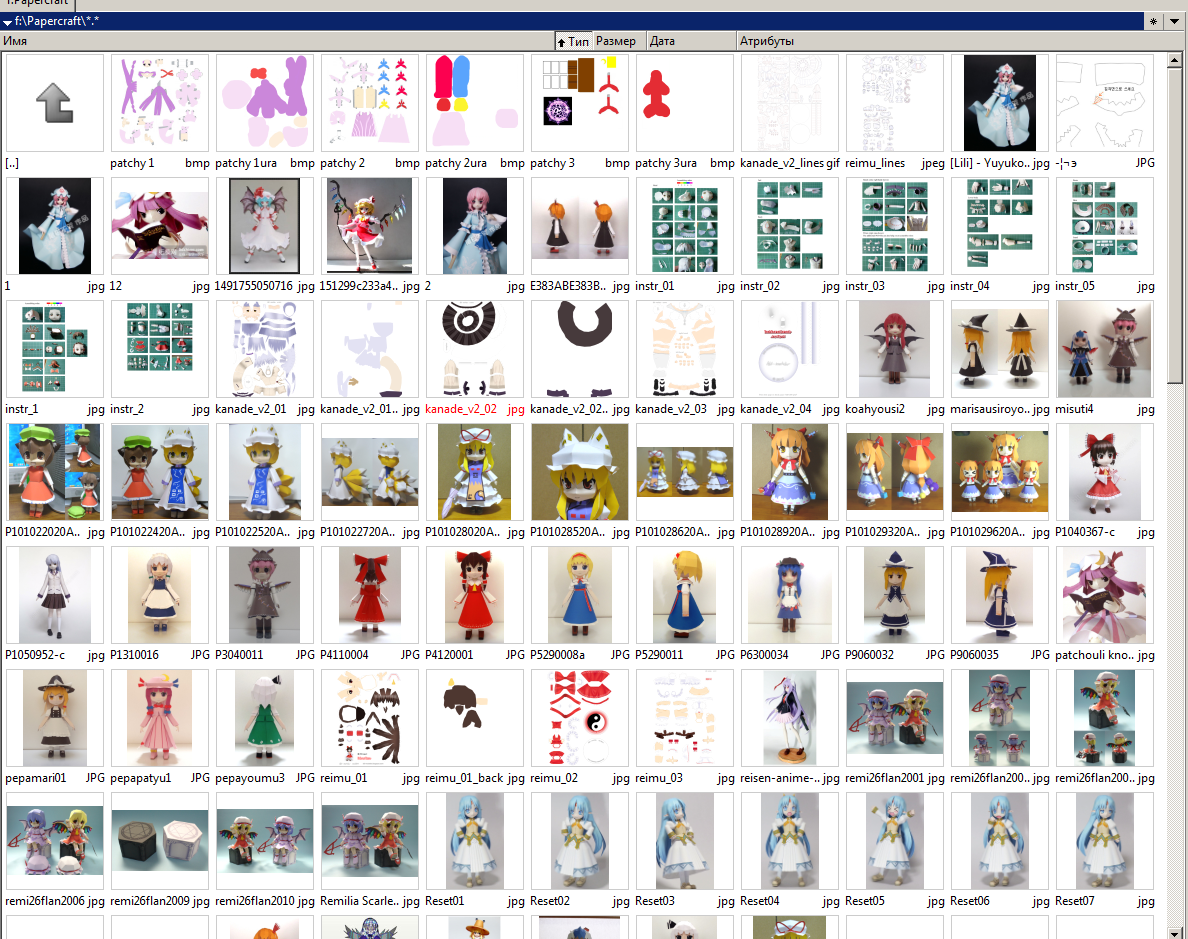Screen dimensions: 1188x939
Task: Select the Remilia Scarle thumbnail
Action: 370,840
